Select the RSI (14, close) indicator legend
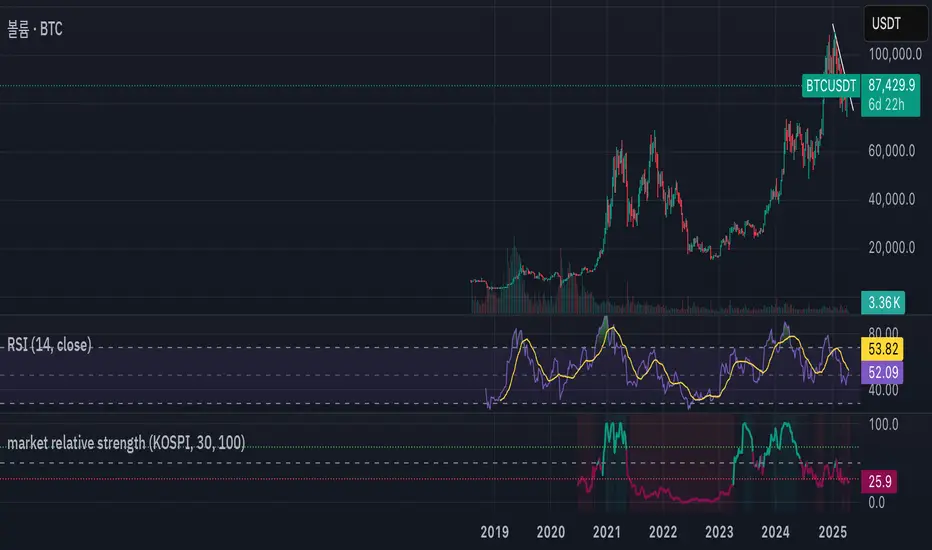 (49, 345)
